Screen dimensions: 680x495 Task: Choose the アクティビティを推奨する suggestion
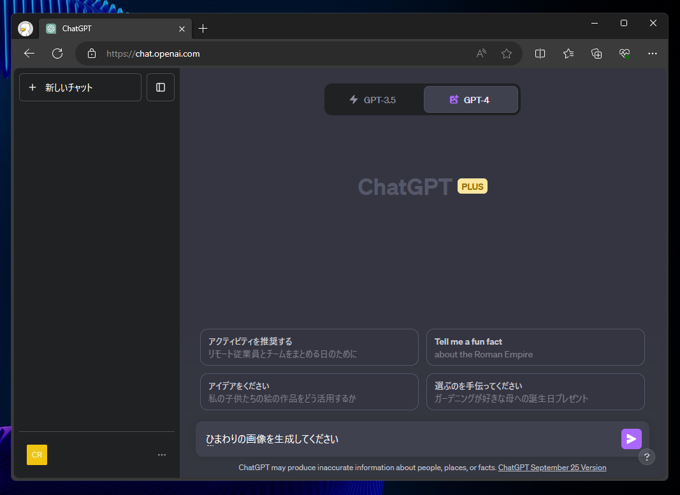click(x=309, y=347)
